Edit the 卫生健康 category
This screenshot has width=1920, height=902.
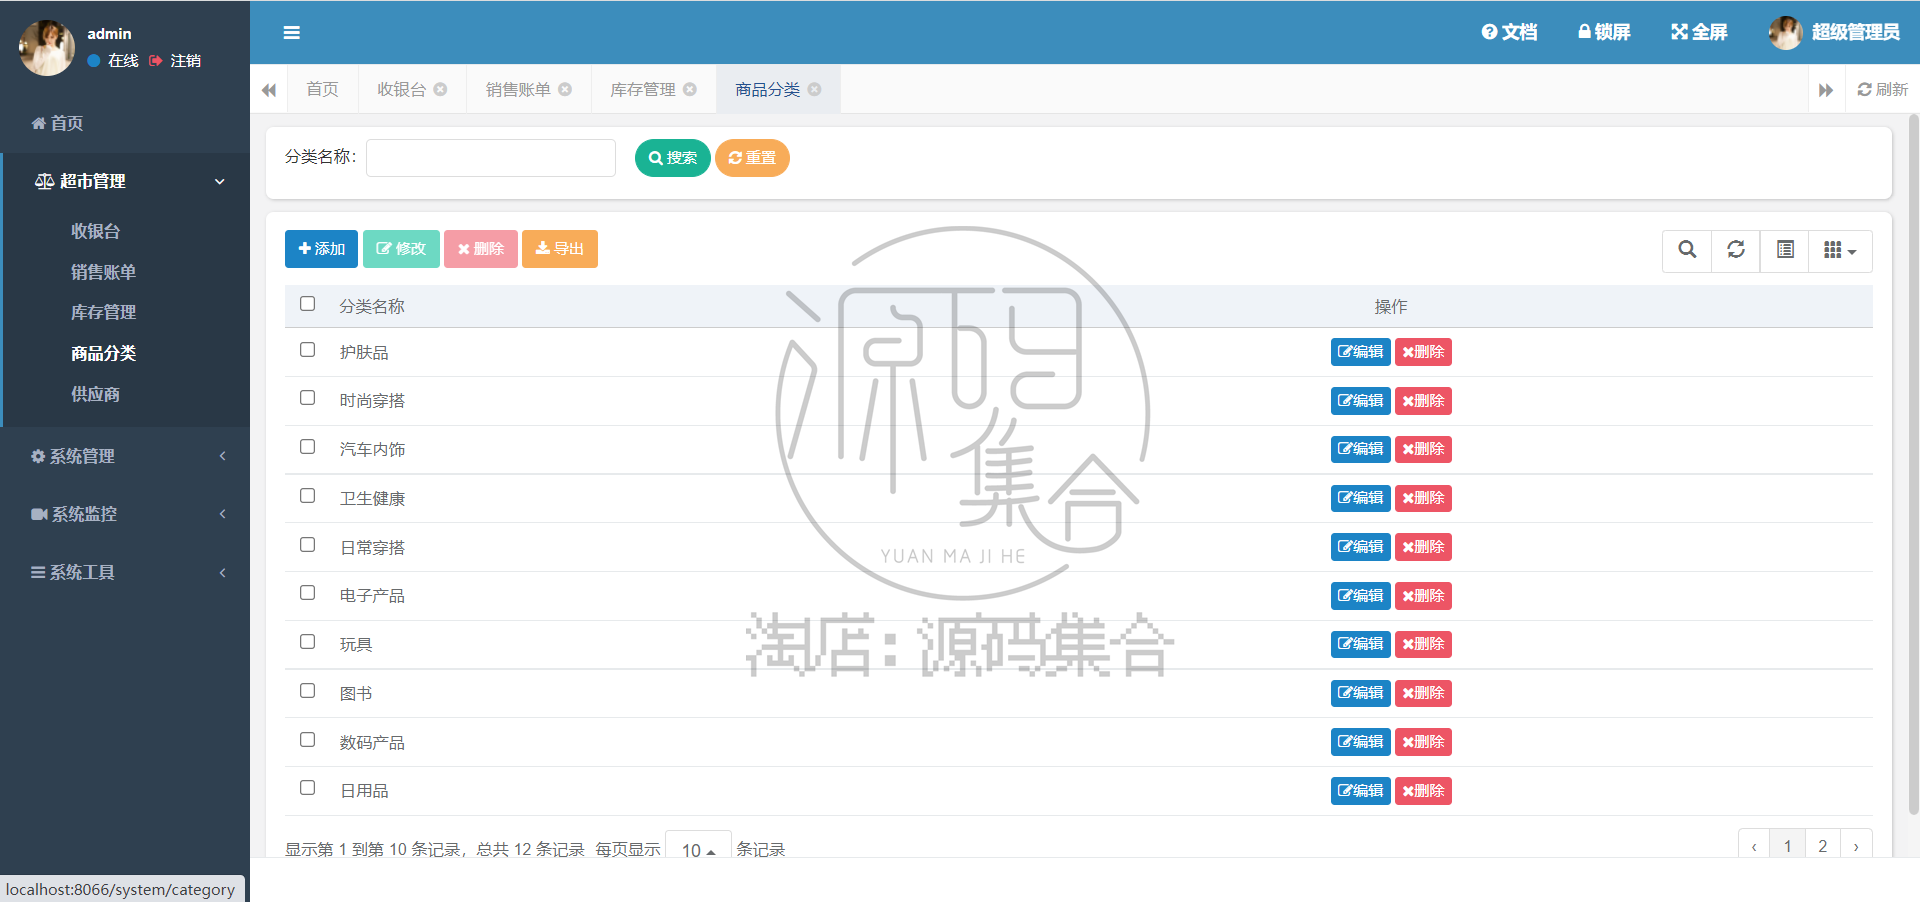click(1361, 498)
